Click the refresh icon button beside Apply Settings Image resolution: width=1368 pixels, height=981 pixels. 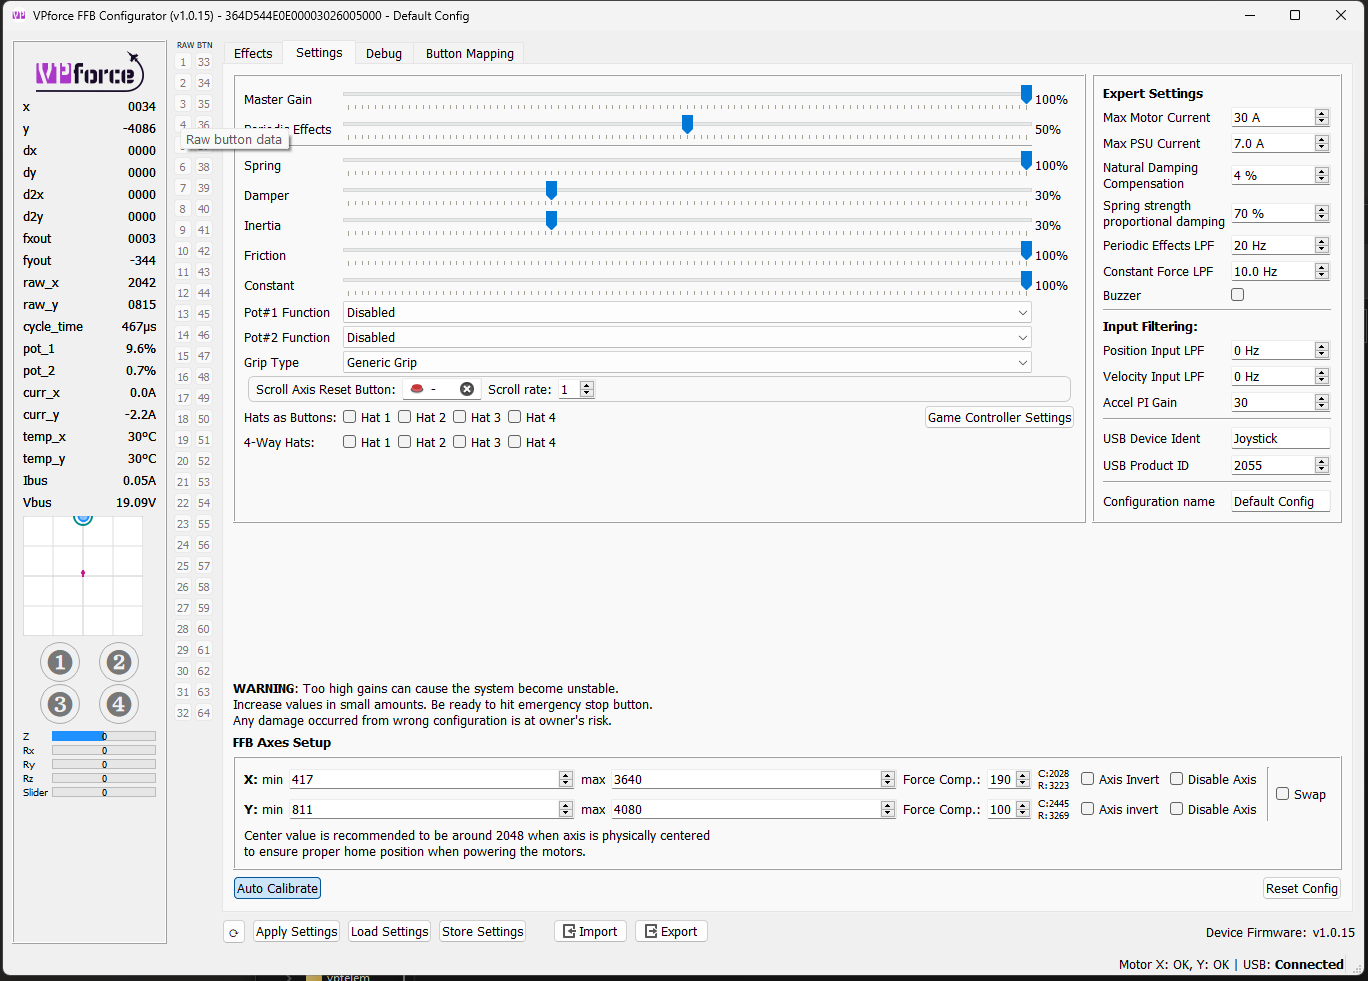(233, 932)
